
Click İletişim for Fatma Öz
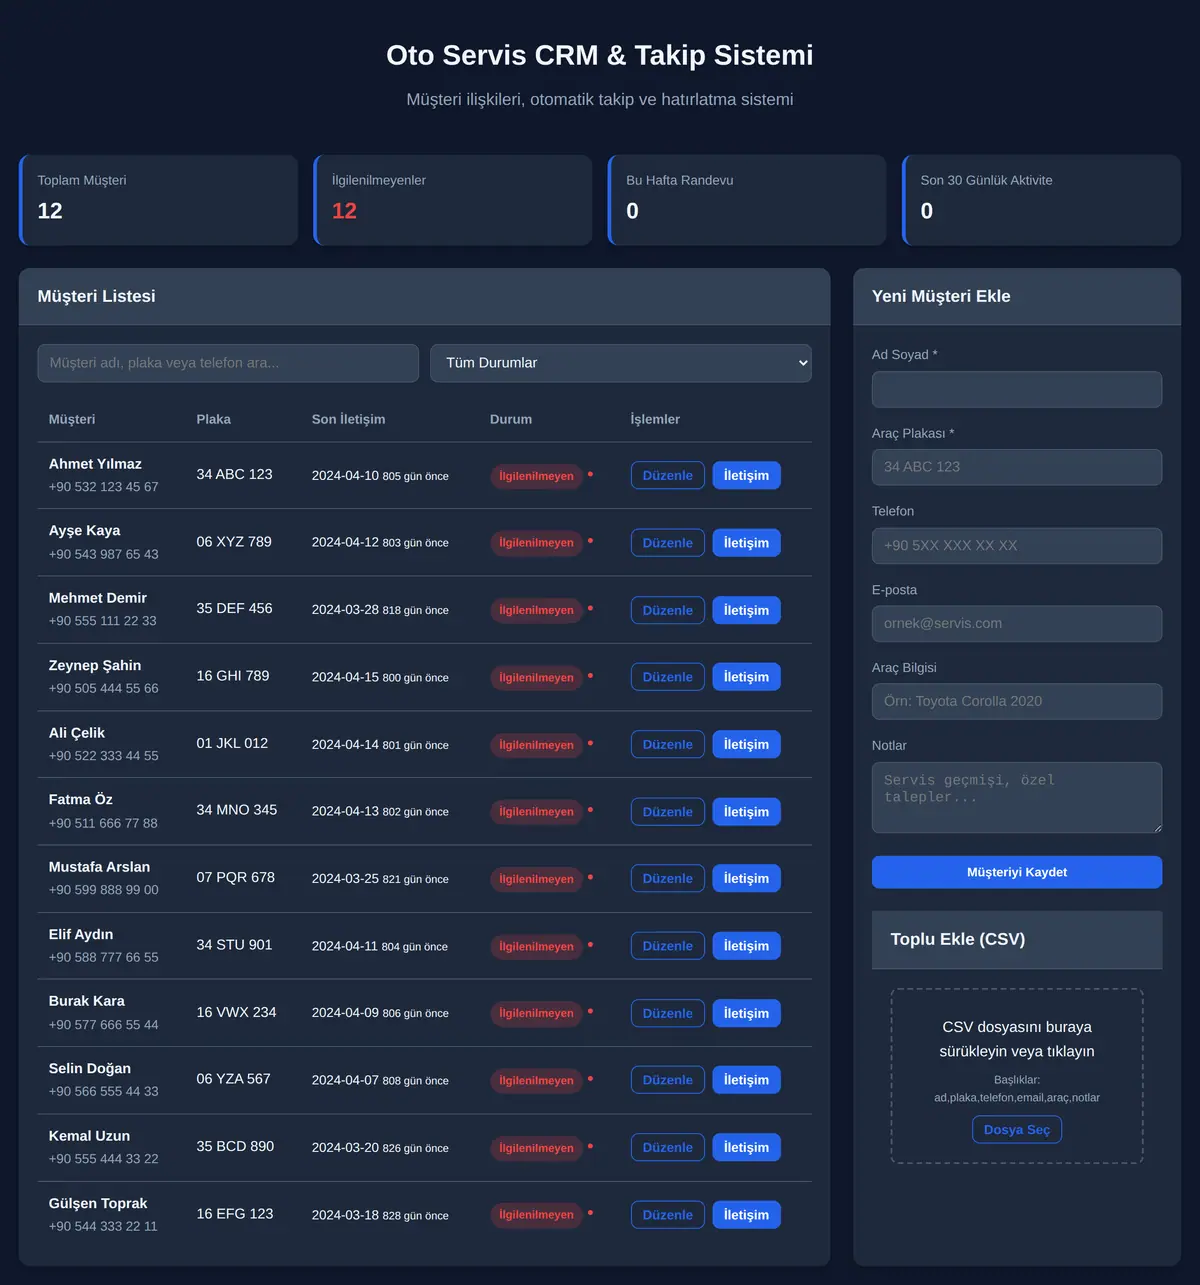[746, 812]
